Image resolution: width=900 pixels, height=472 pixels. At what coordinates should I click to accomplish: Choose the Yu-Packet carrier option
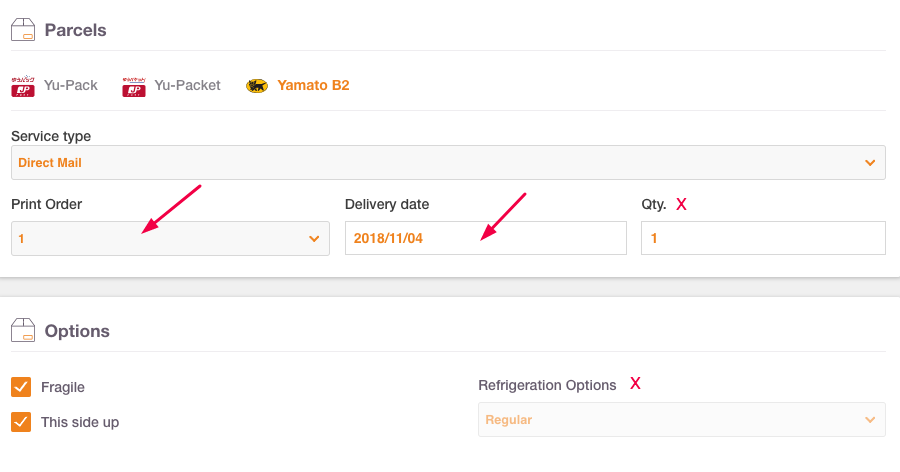coord(171,86)
